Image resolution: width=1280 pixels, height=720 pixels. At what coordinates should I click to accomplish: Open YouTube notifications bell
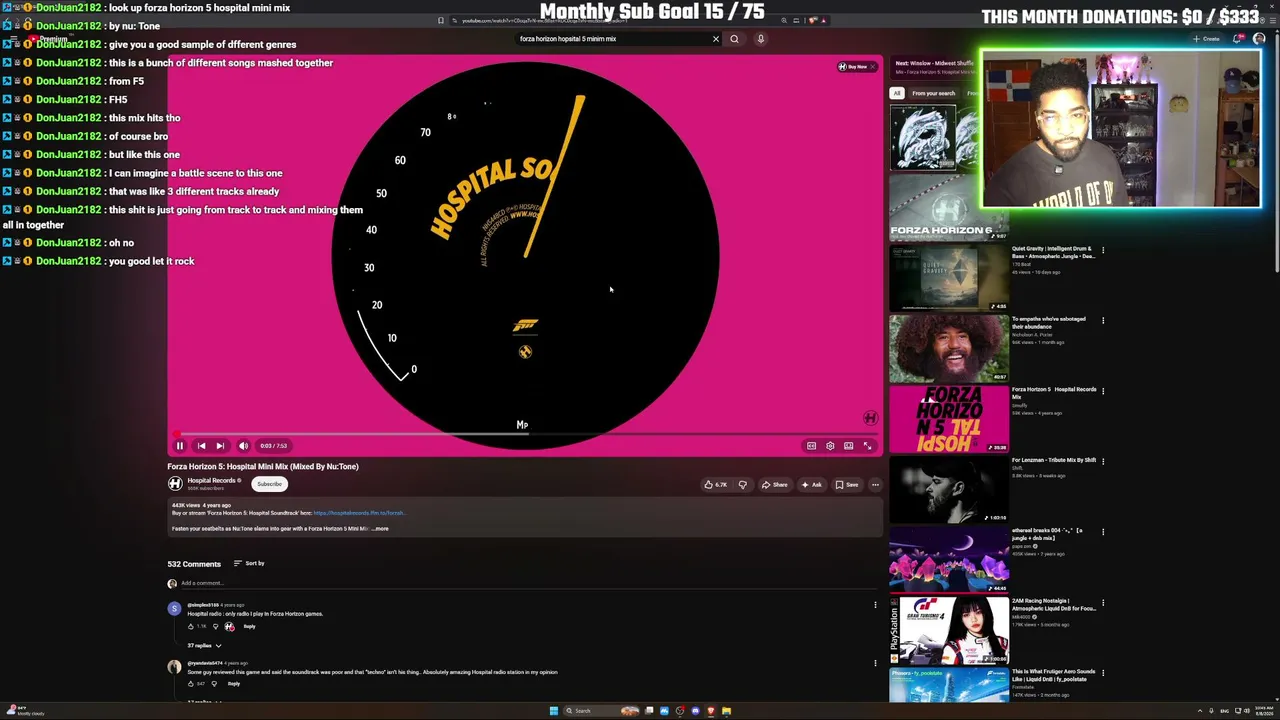pyautogui.click(x=1238, y=39)
